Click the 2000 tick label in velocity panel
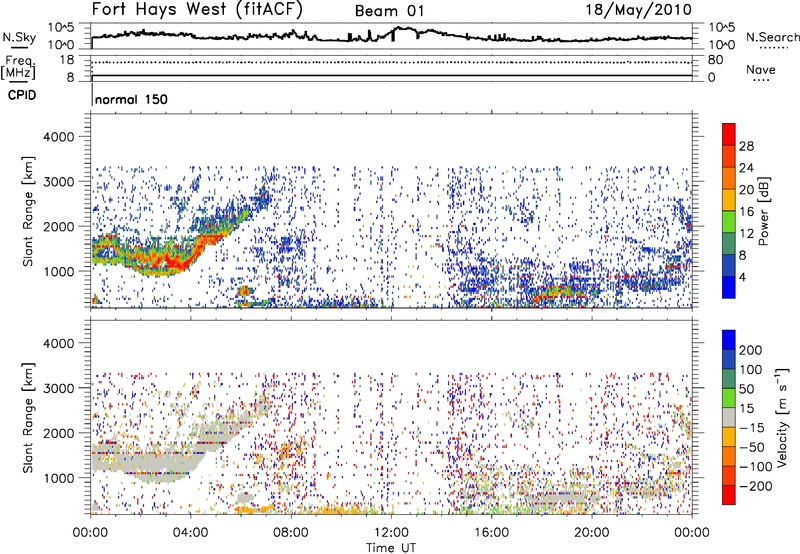Image resolution: width=800 pixels, height=554 pixels. (x=58, y=433)
